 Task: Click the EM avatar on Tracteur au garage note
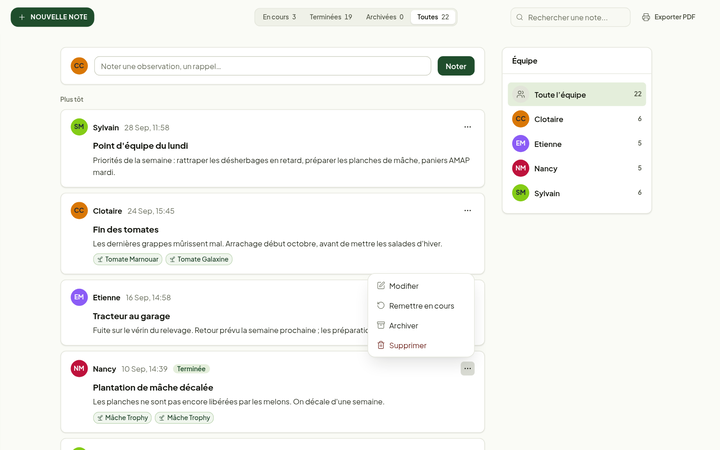pyautogui.click(x=79, y=297)
